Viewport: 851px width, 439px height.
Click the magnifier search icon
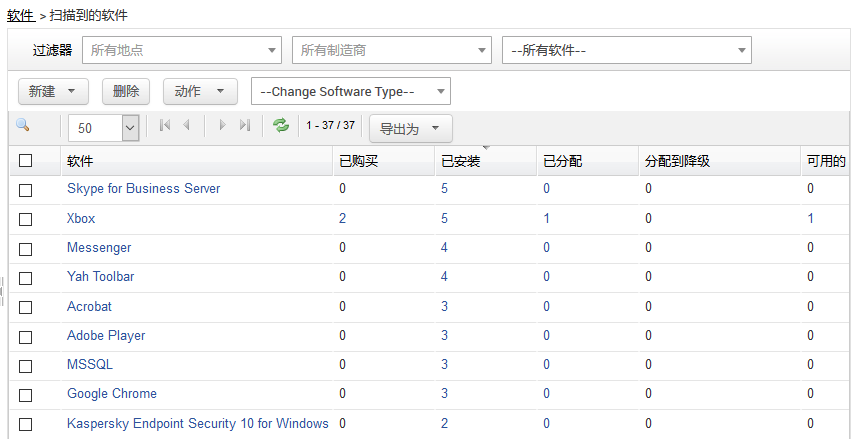[x=23, y=126]
